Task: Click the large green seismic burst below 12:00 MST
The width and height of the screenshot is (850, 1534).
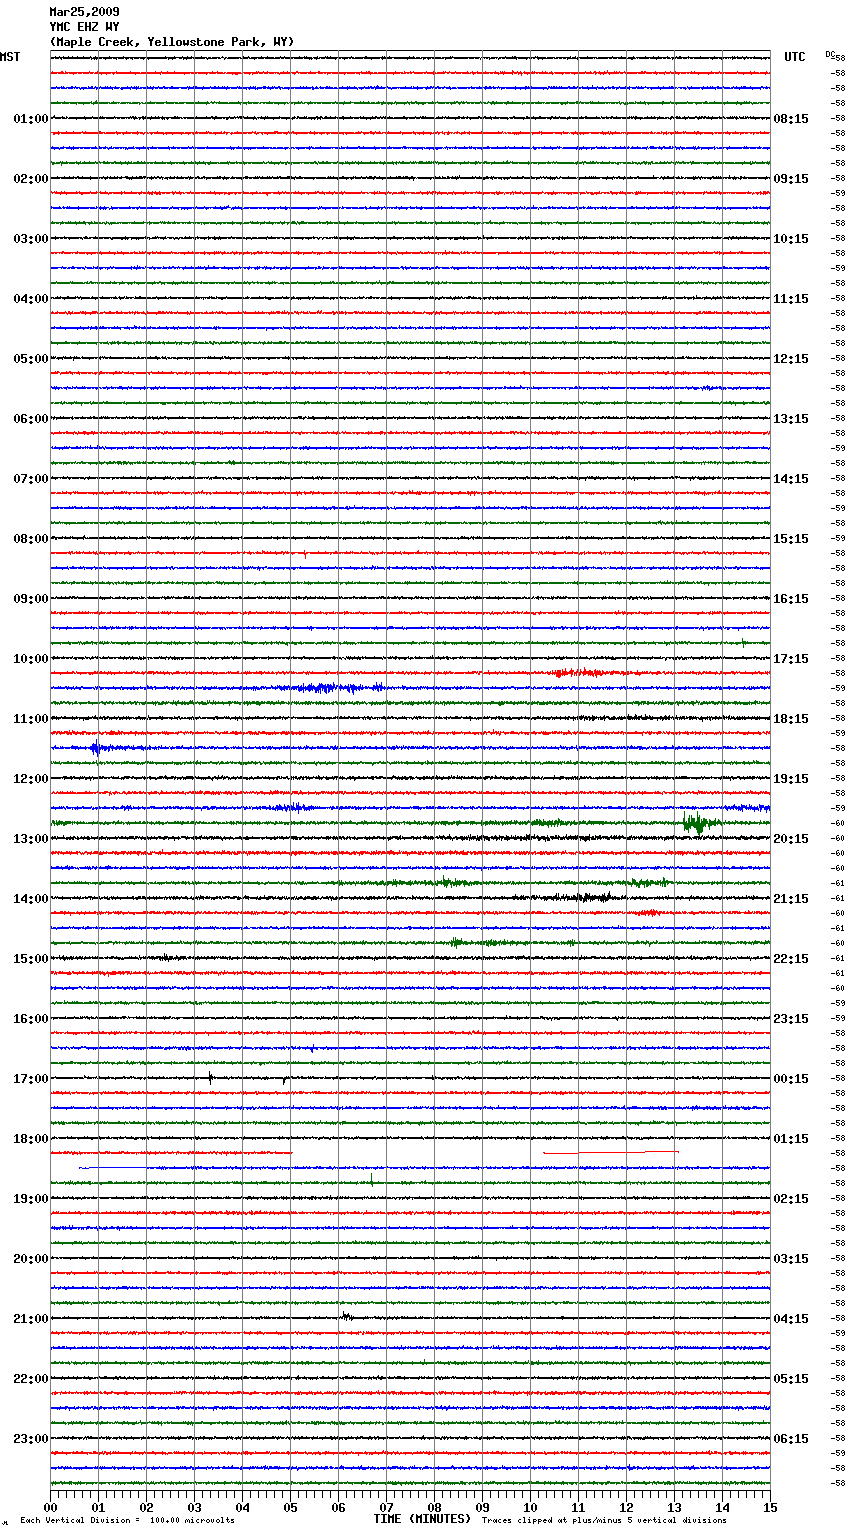Action: pos(700,823)
